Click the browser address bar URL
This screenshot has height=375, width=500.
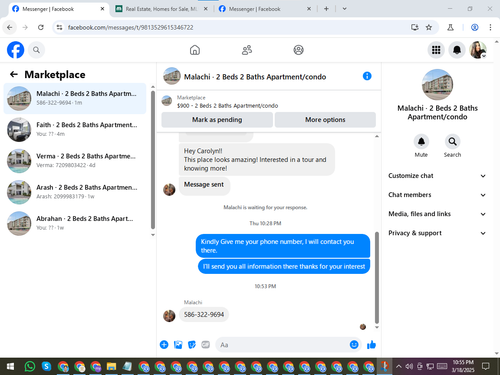click(x=130, y=27)
